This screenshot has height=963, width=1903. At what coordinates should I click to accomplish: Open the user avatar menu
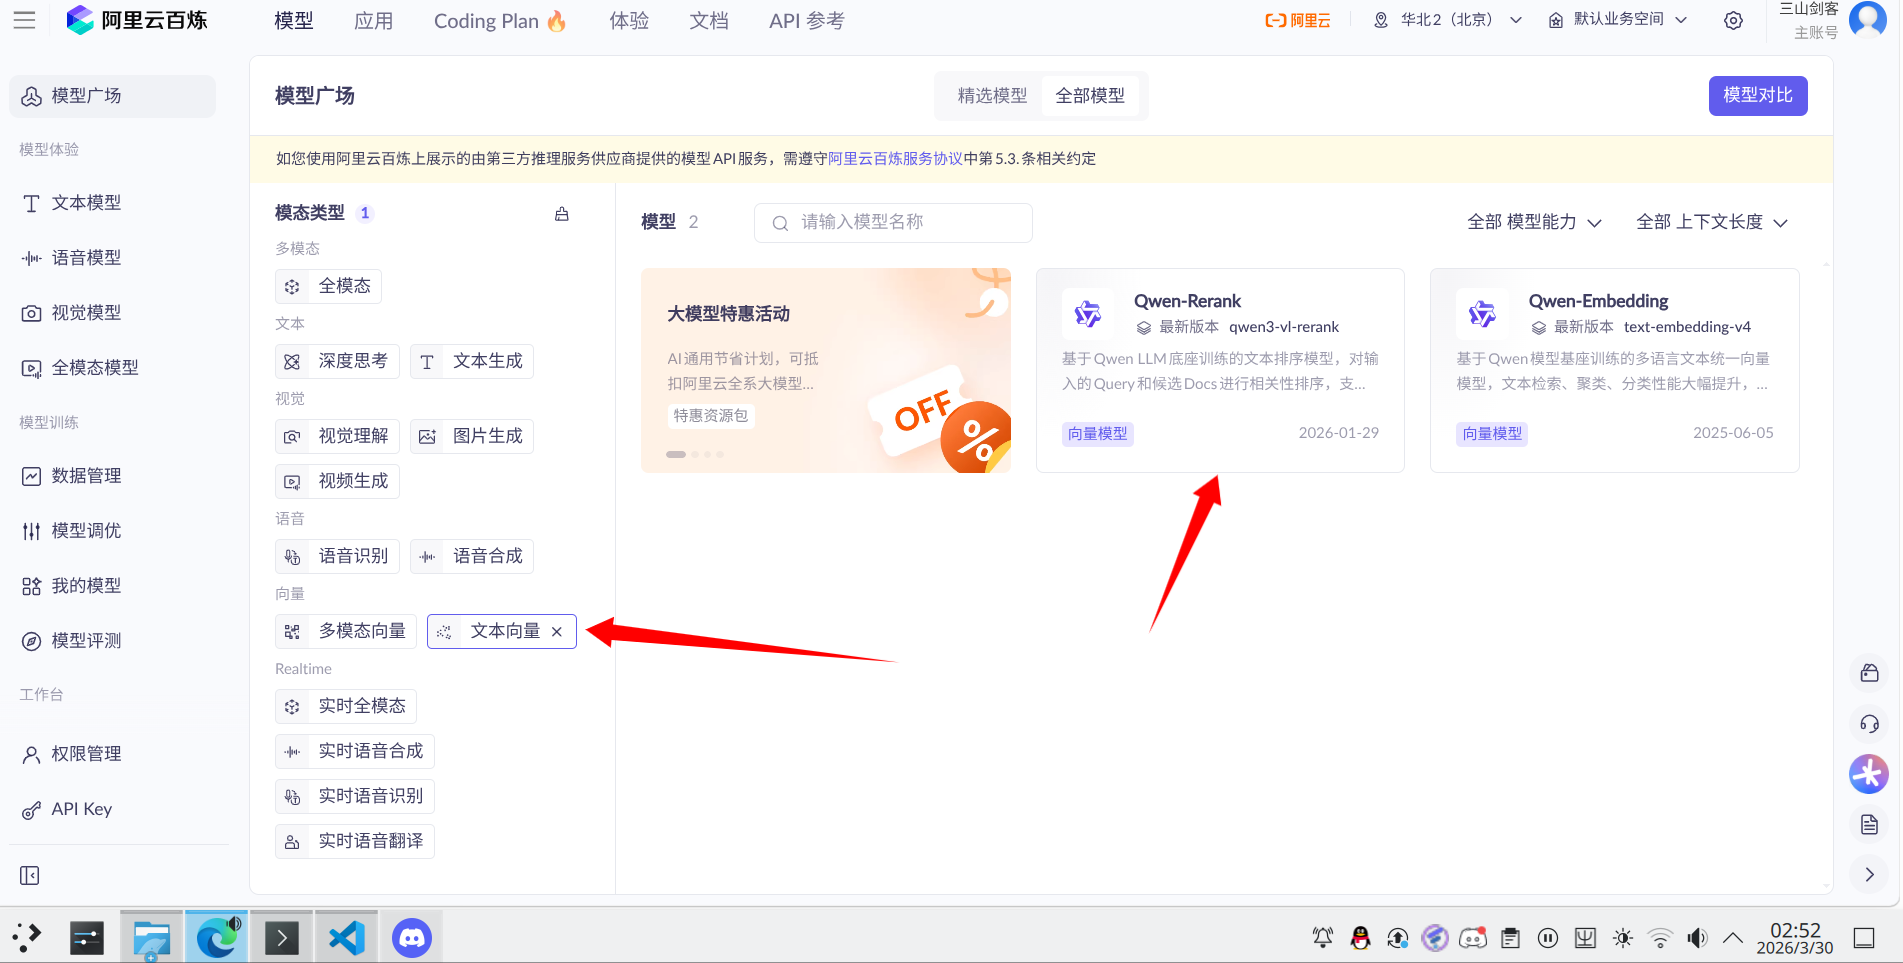pos(1866,19)
